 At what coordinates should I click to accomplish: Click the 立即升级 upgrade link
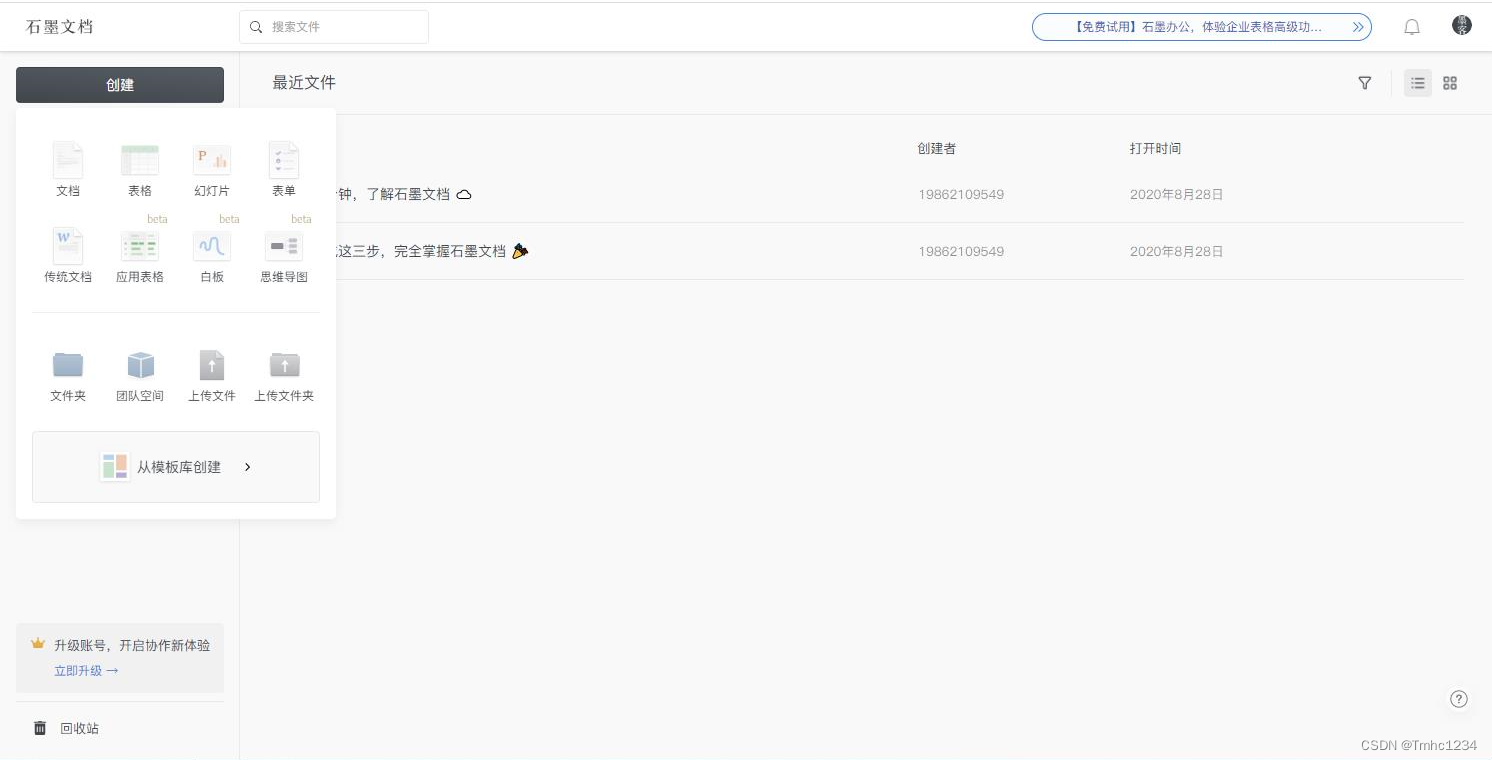point(86,671)
